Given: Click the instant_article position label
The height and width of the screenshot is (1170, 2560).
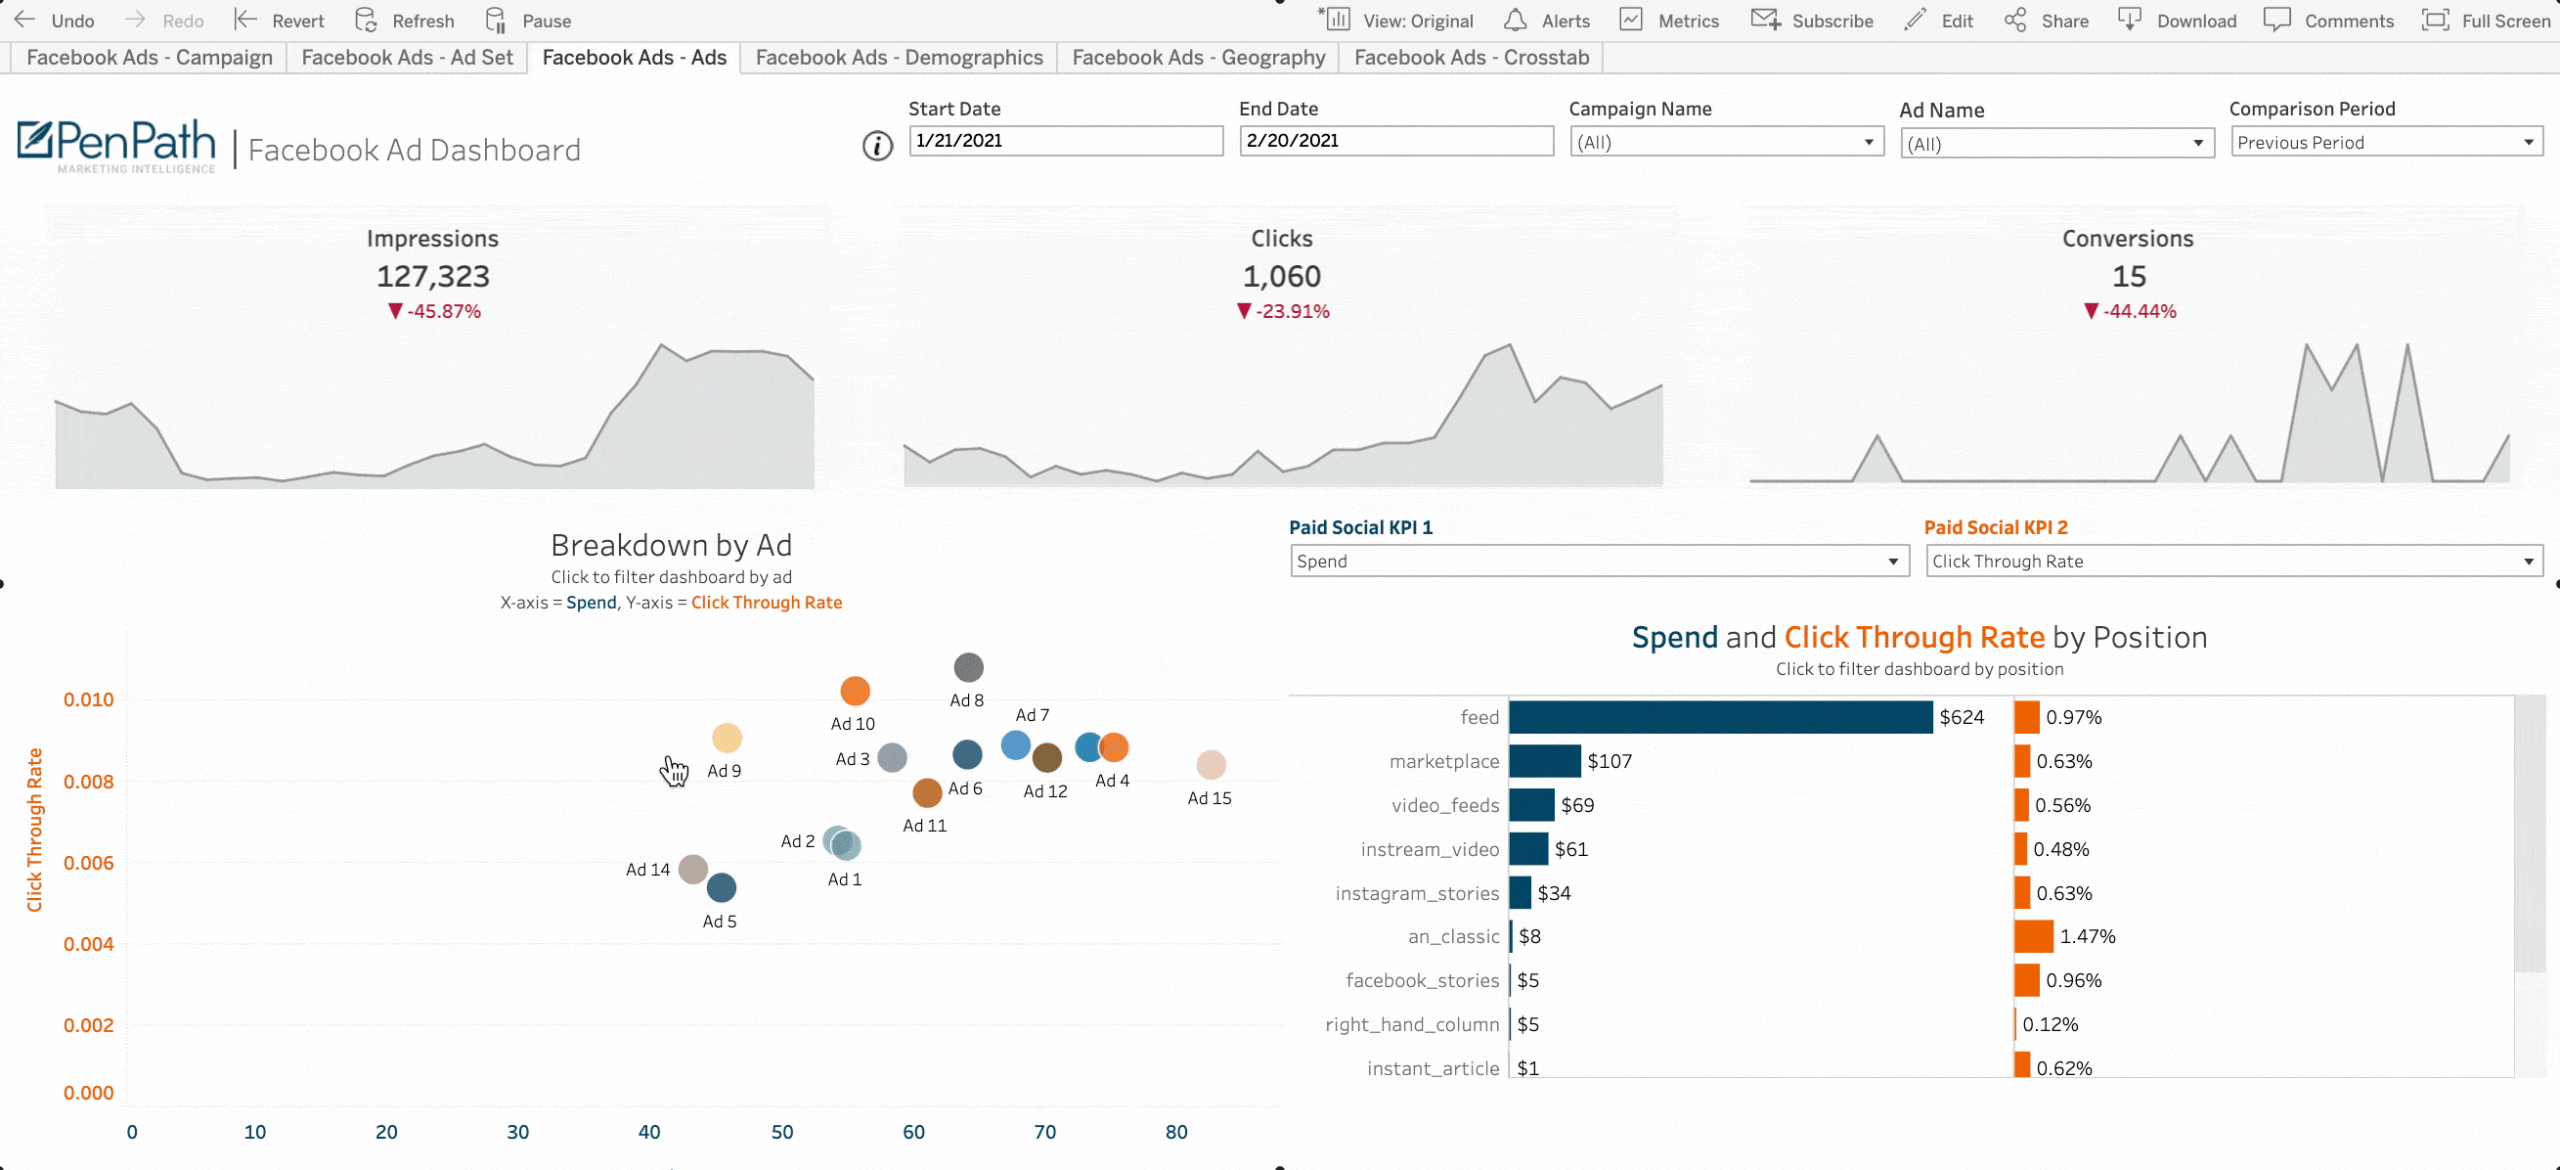Looking at the screenshot, I should point(1433,1069).
